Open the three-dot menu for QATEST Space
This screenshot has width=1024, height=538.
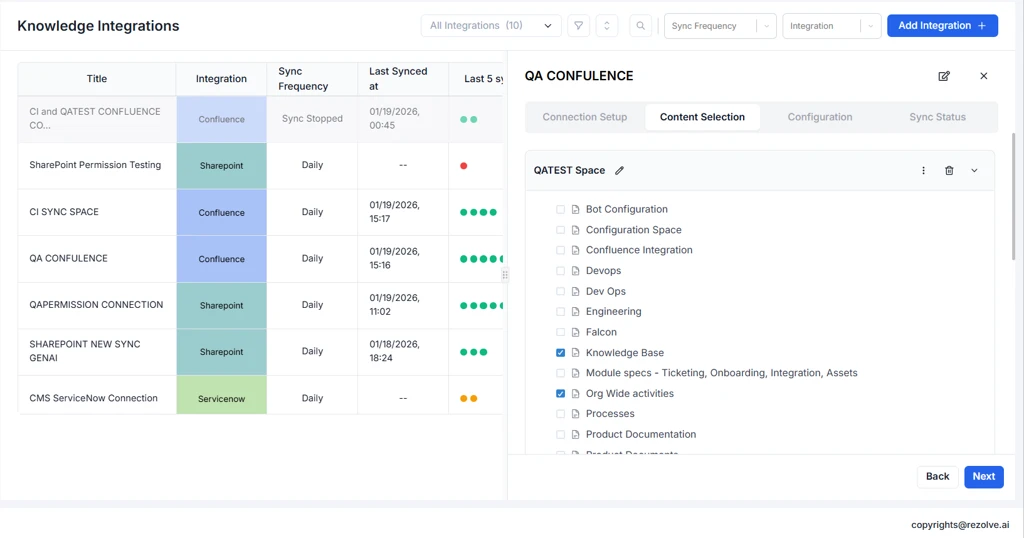(923, 171)
